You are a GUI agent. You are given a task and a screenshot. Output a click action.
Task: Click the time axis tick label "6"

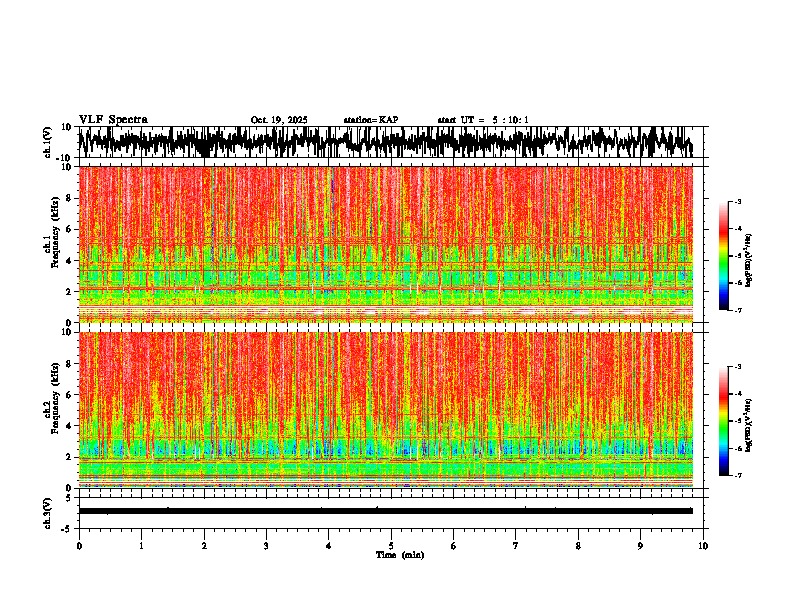[454, 546]
